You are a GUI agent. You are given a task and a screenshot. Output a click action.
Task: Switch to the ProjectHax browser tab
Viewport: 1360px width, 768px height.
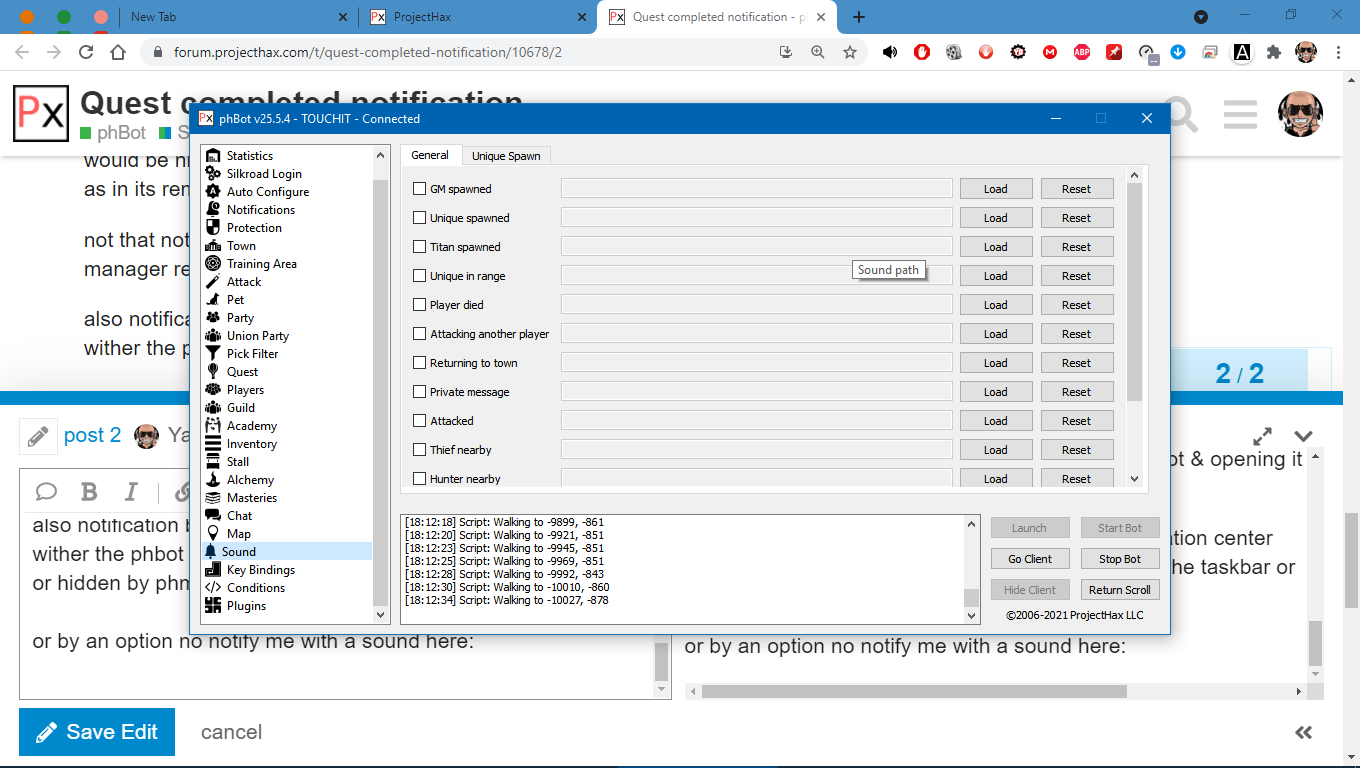pos(475,17)
